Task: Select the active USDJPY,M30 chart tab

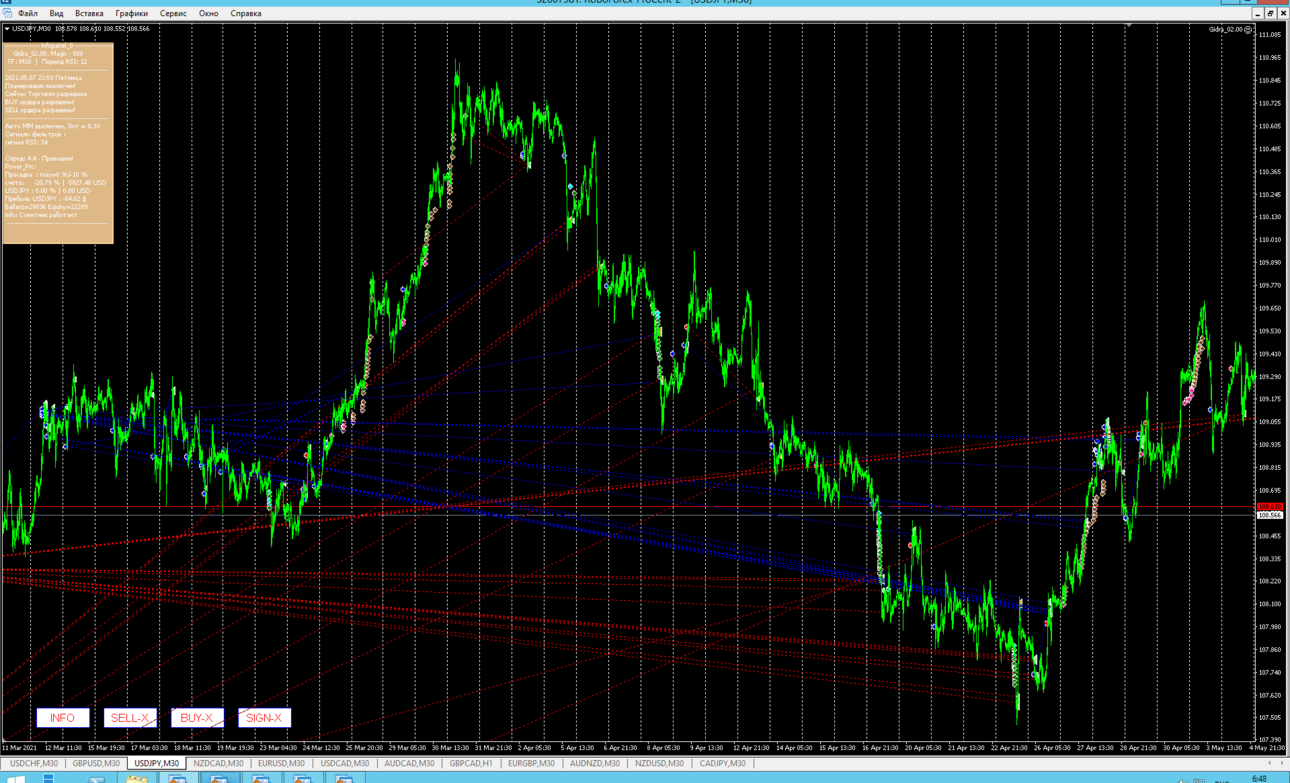Action: 157,763
